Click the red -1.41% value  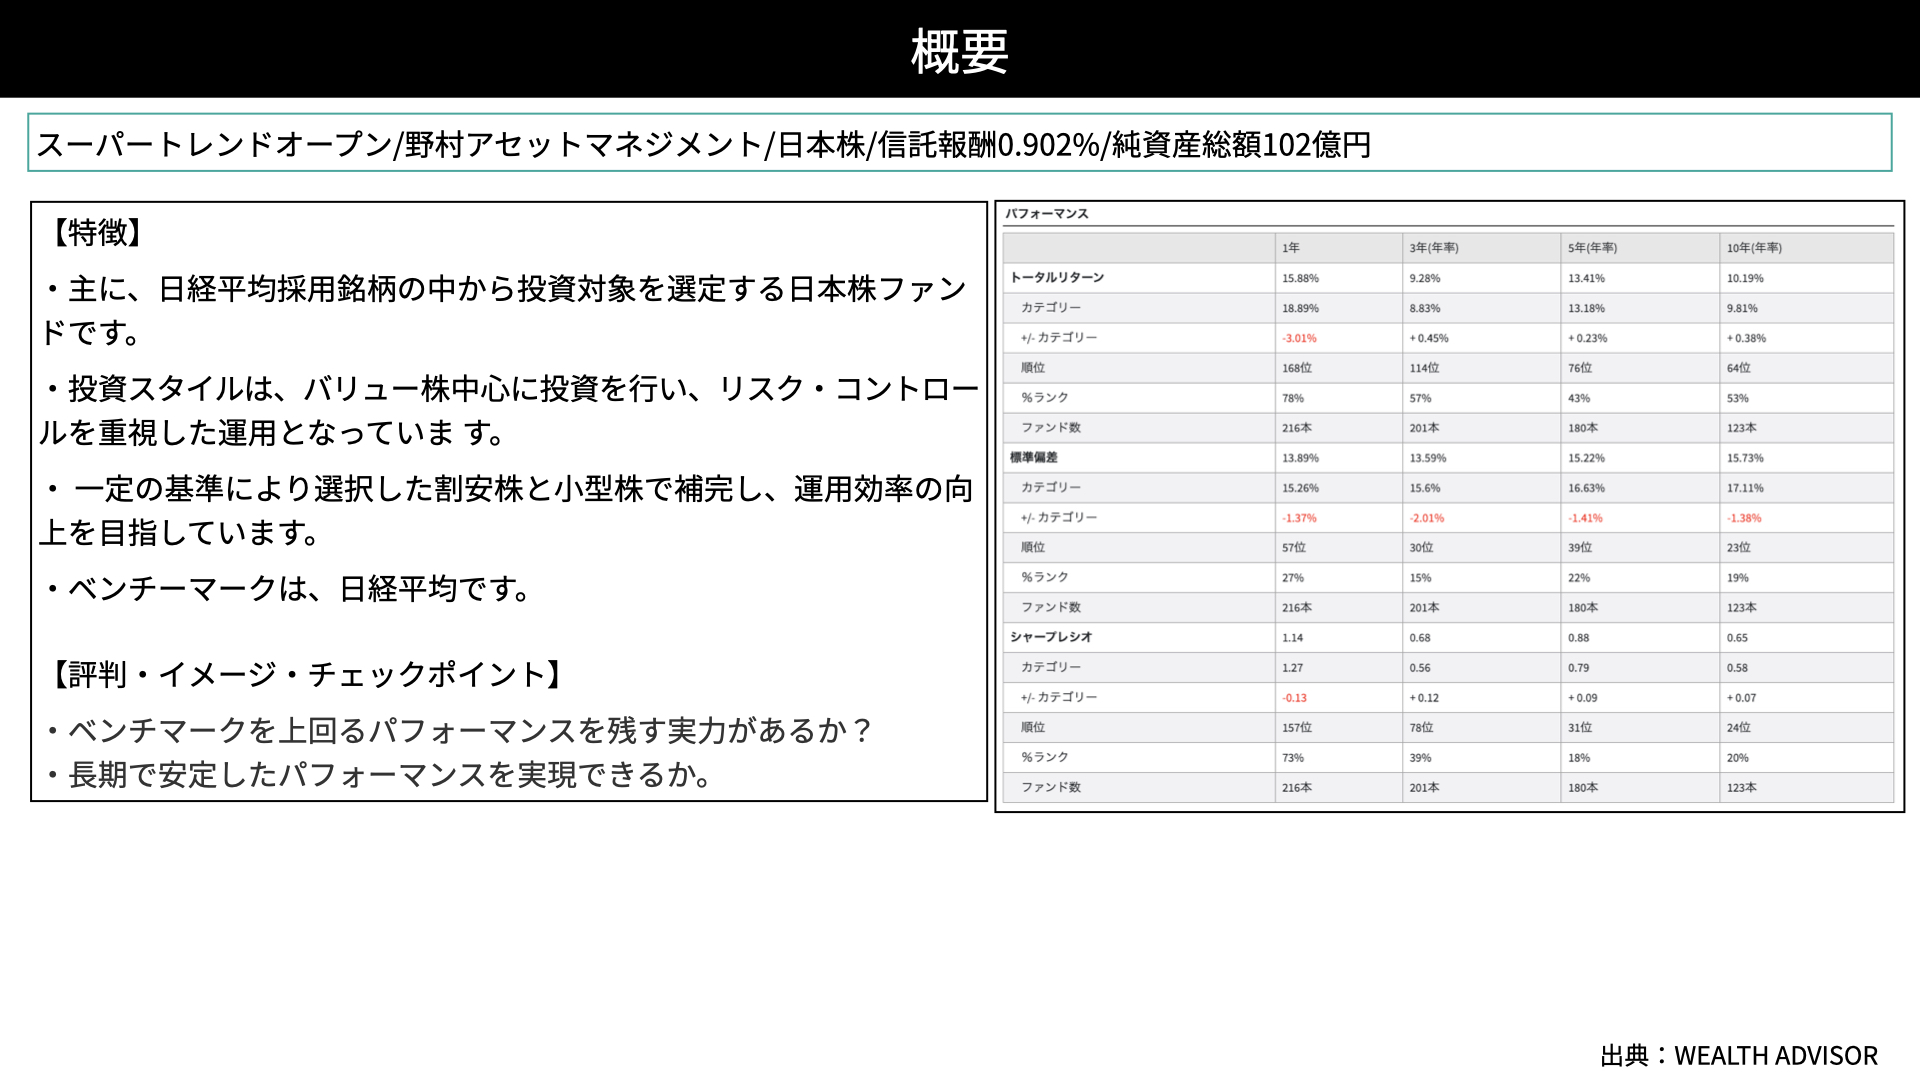(1585, 518)
